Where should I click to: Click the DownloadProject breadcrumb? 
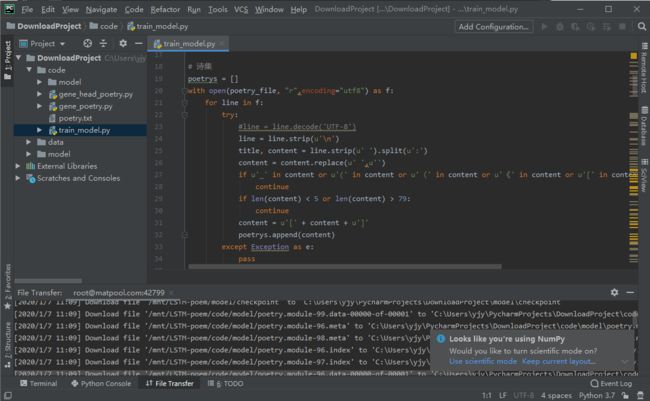pyautogui.click(x=44, y=26)
